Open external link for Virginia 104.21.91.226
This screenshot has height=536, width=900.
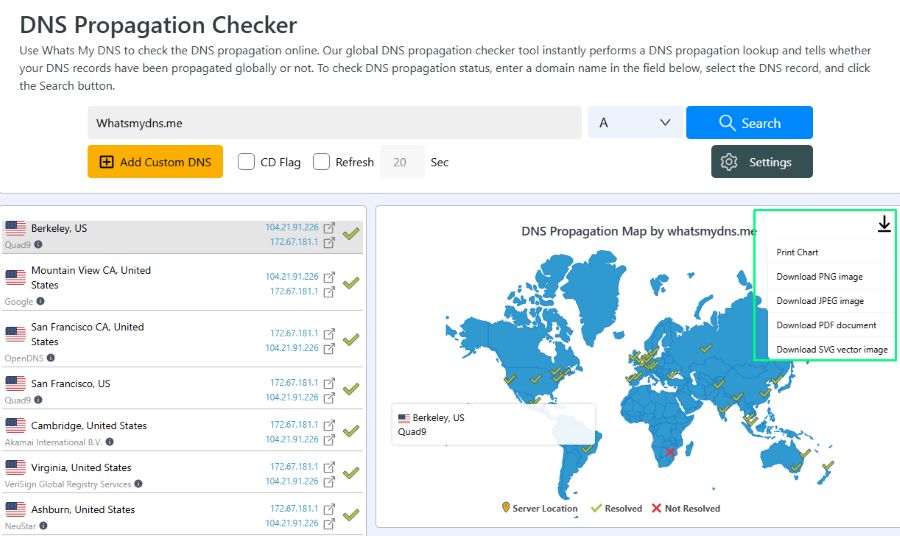pyautogui.click(x=329, y=481)
